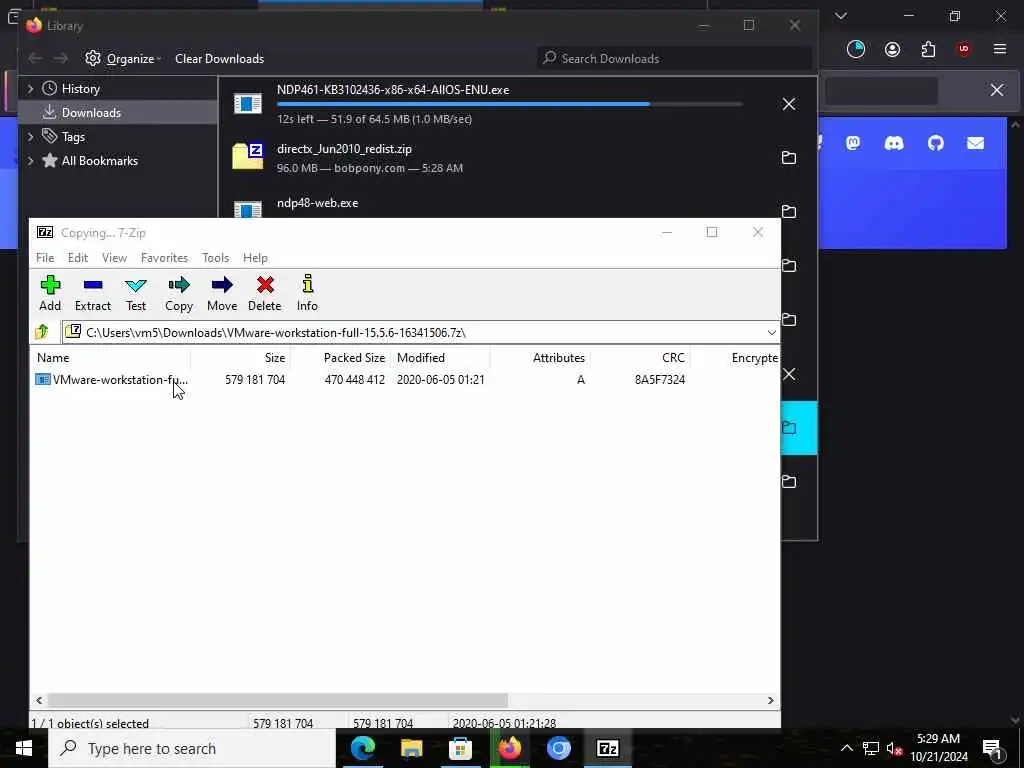Select All Bookmarks in Library sidebar
The width and height of the screenshot is (1024, 768).
[99, 161]
